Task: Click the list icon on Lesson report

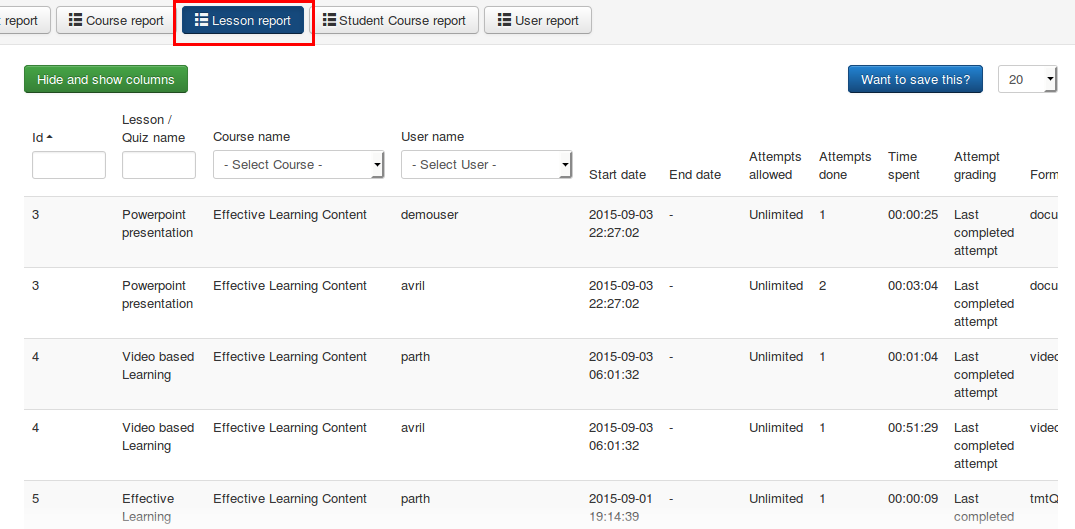Action: coord(201,21)
